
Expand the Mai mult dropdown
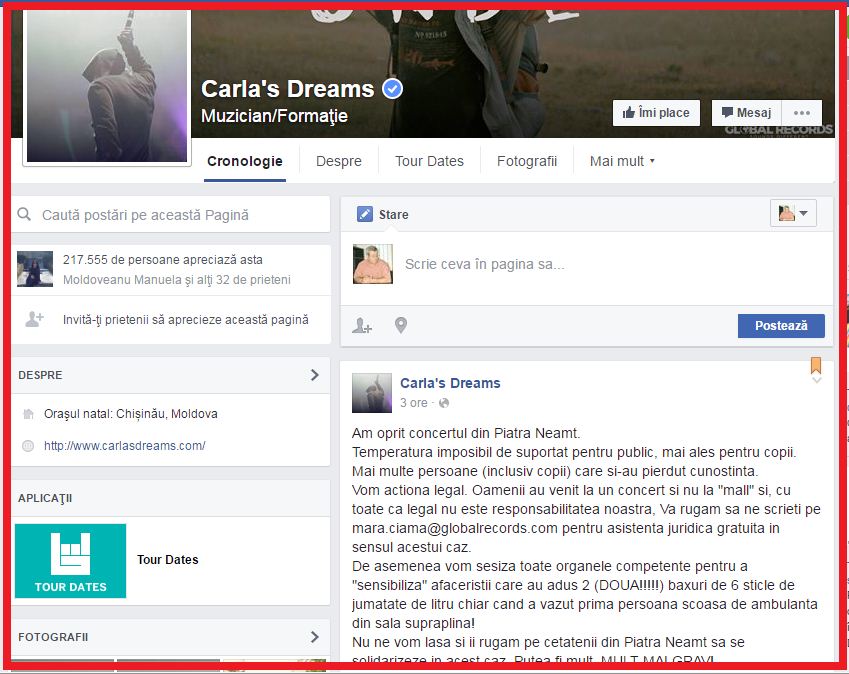click(x=622, y=161)
